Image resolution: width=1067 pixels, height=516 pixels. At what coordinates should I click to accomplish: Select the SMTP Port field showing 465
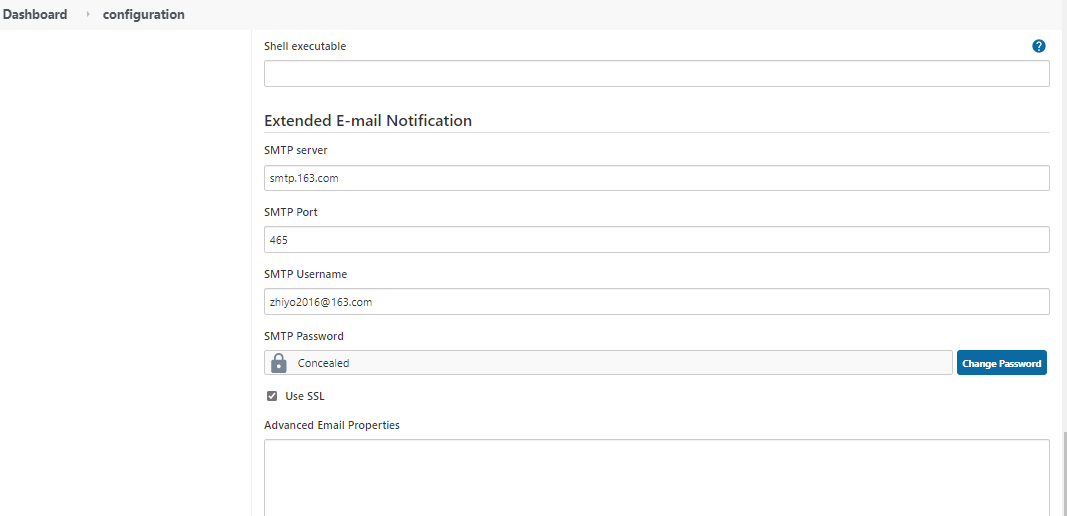[657, 240]
